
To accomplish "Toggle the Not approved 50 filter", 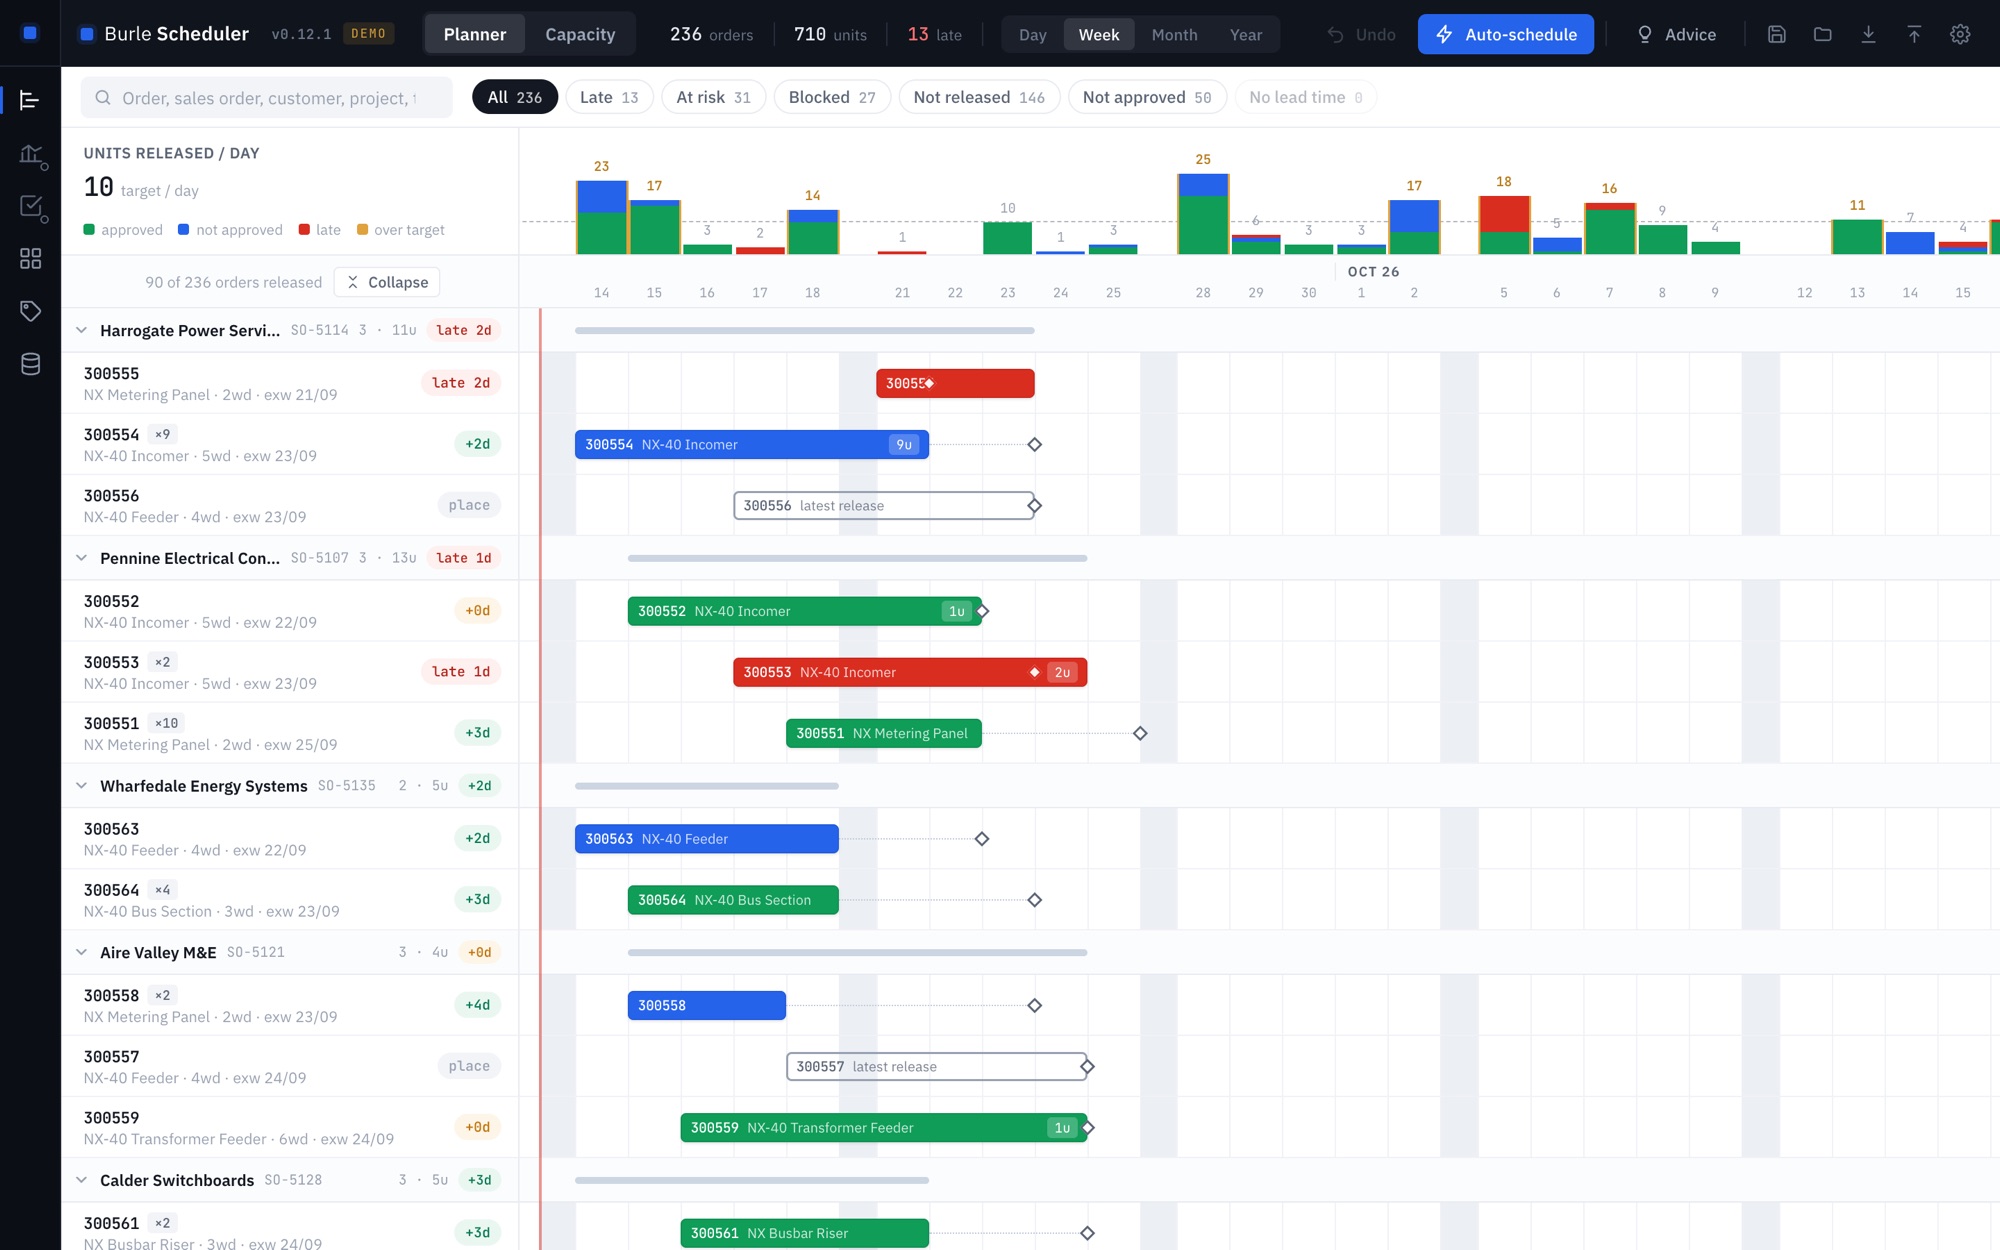I will [1147, 97].
